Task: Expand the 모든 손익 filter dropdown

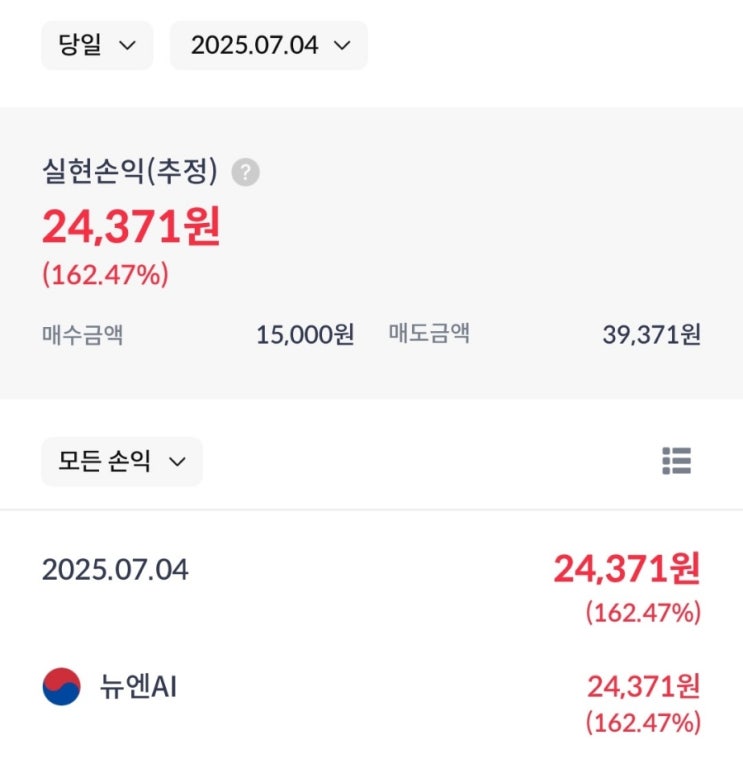Action: click(122, 461)
